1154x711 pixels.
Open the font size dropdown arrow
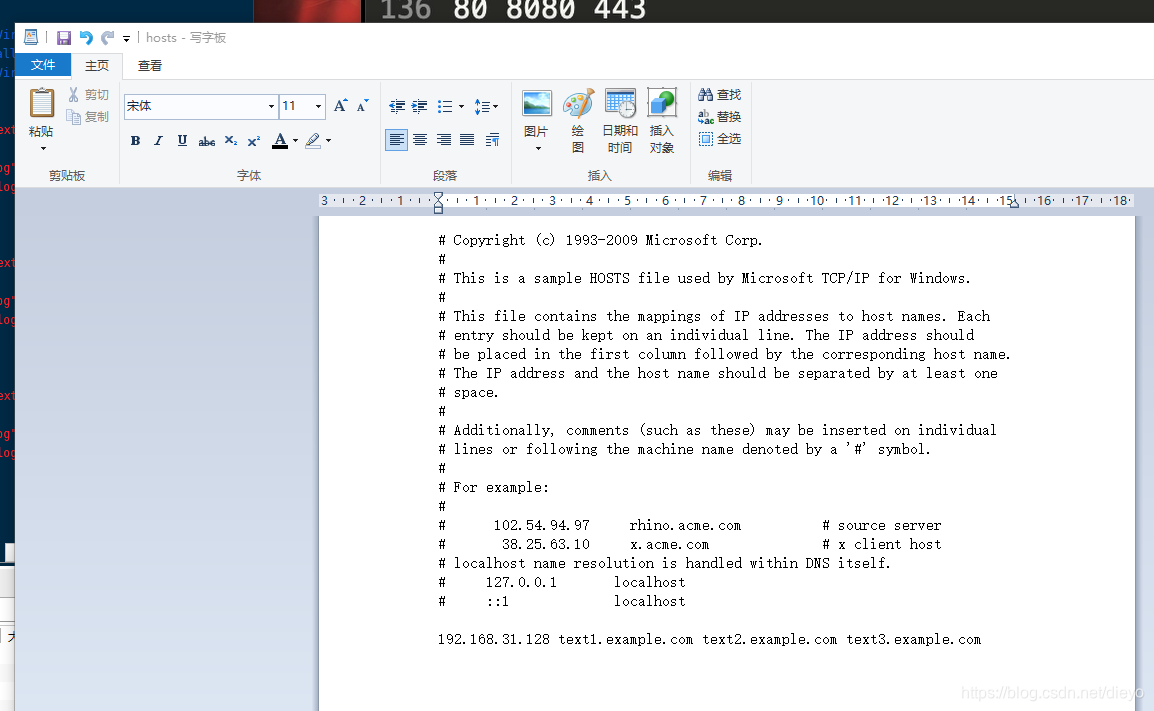pos(319,106)
